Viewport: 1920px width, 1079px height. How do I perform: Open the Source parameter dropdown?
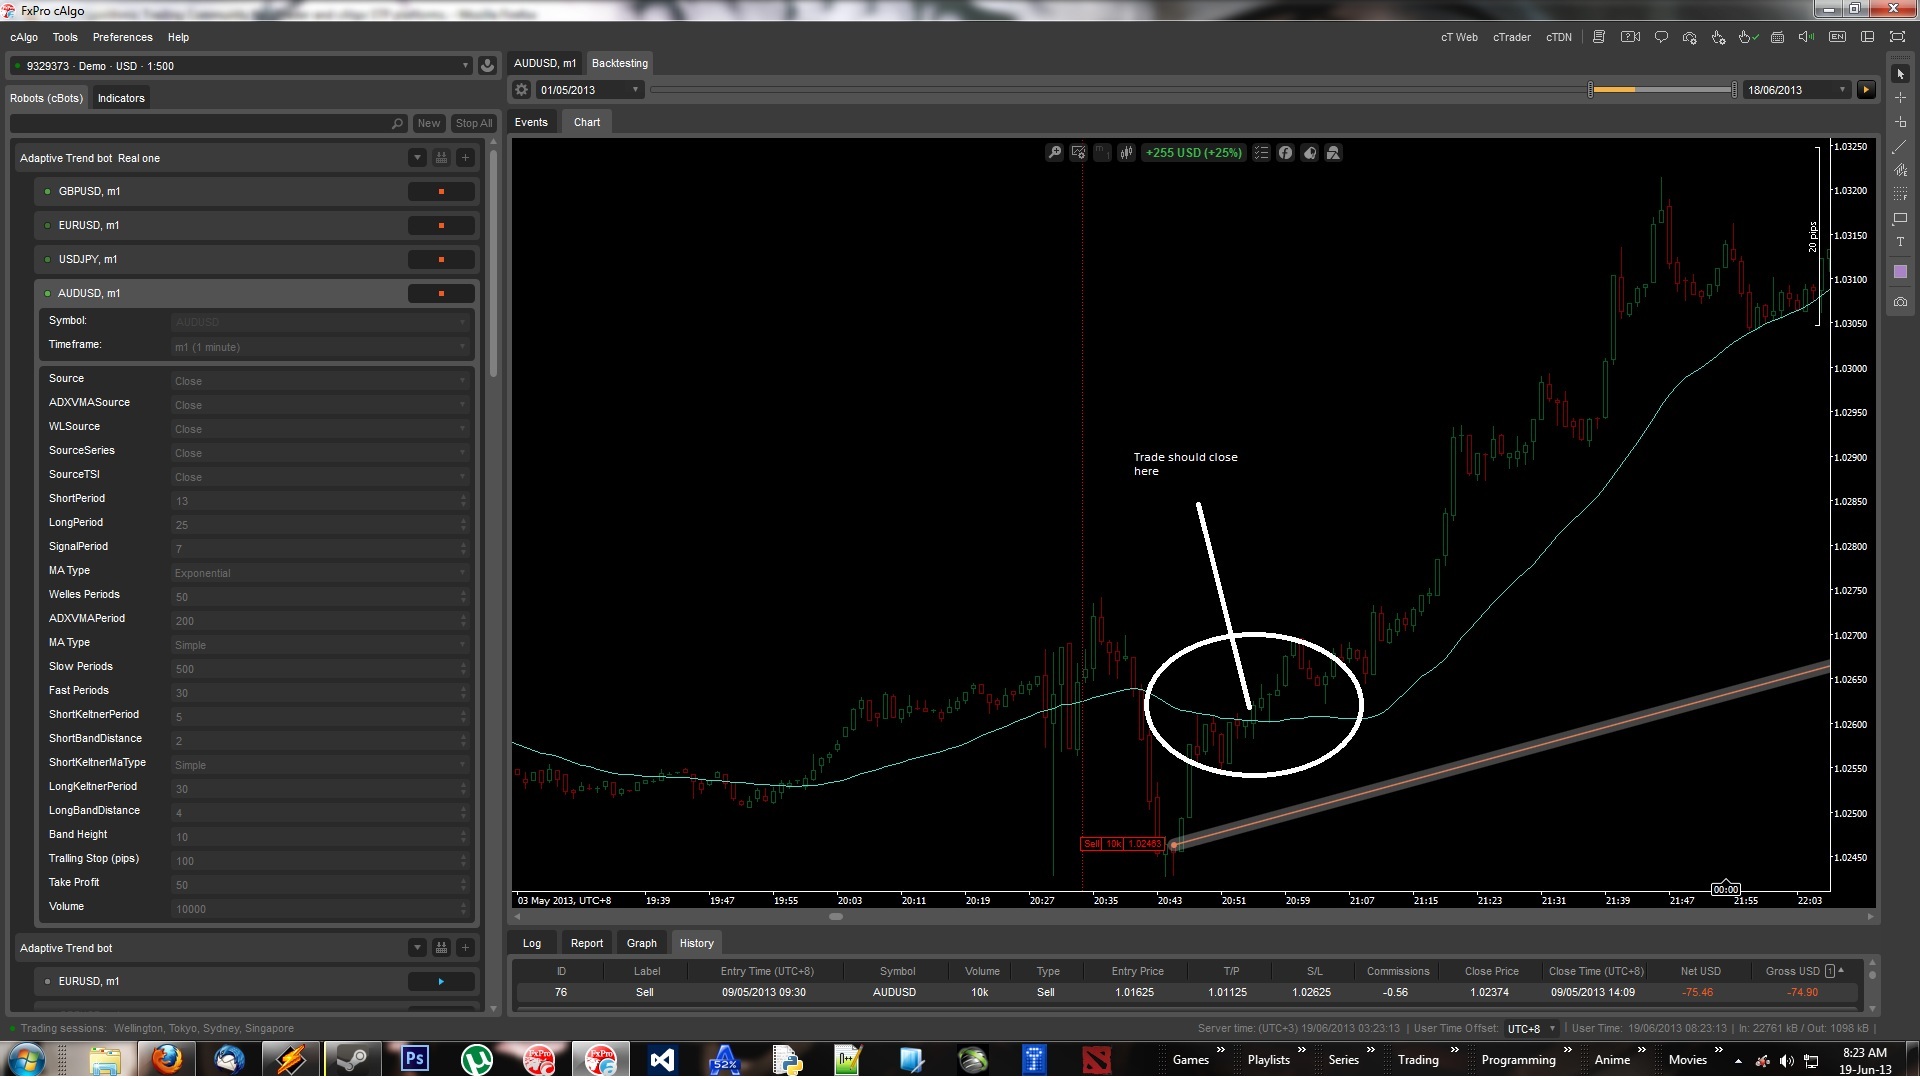(x=320, y=381)
